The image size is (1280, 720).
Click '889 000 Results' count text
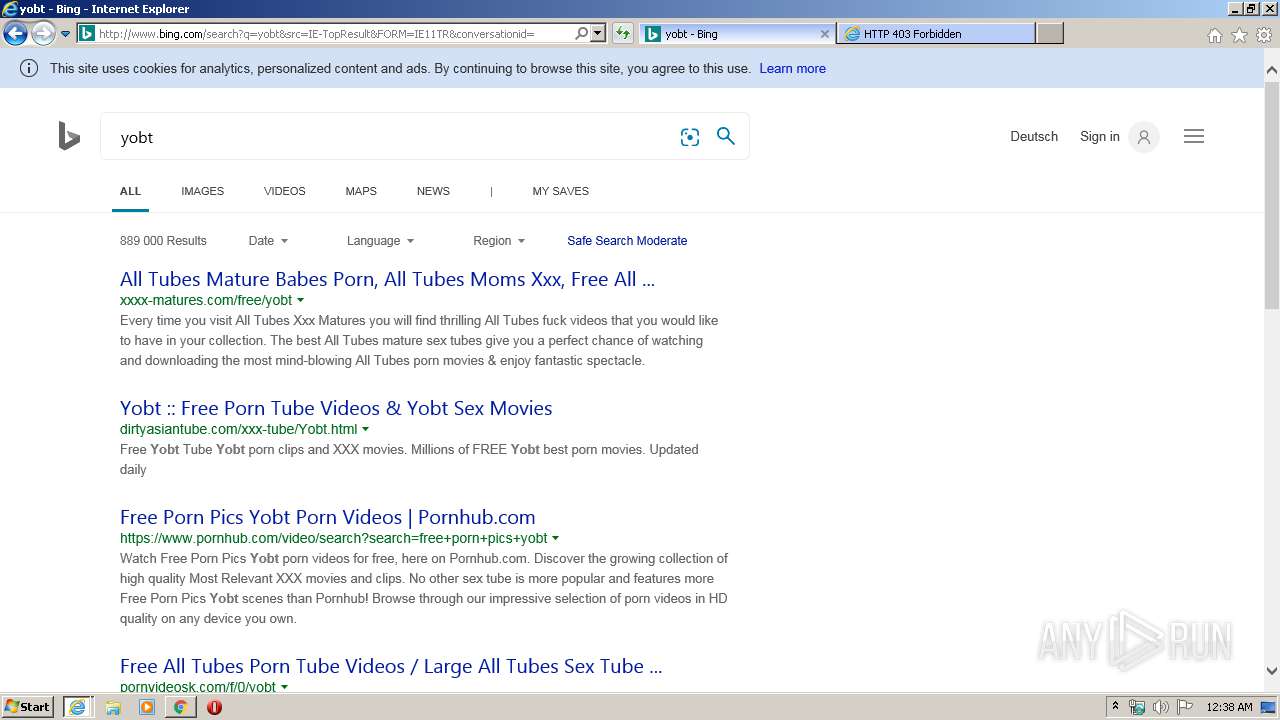pos(163,241)
